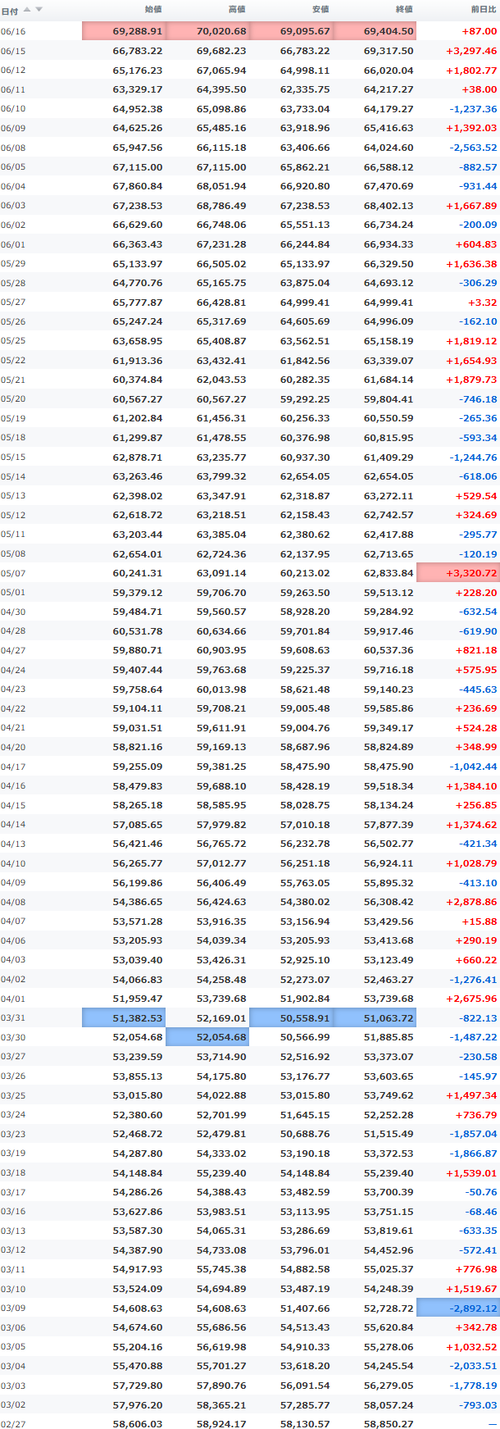Viewport: 500px width, 1429px height.
Task: Sort dates ascending with the up arrow
Action: pos(27,9)
